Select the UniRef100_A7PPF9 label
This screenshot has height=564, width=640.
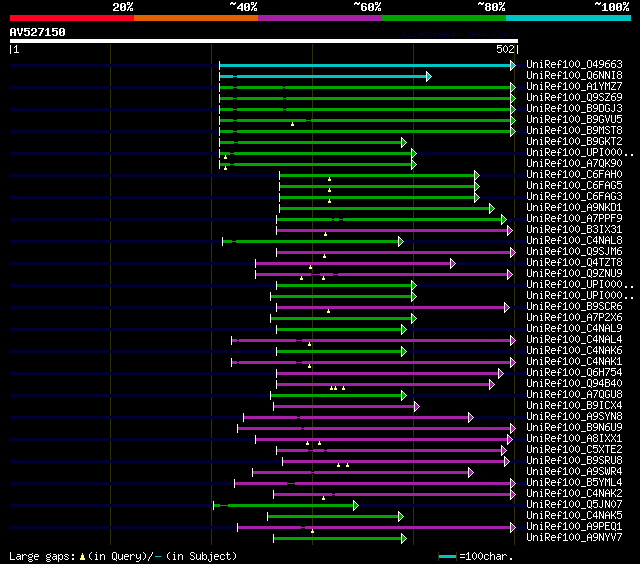(x=574, y=219)
